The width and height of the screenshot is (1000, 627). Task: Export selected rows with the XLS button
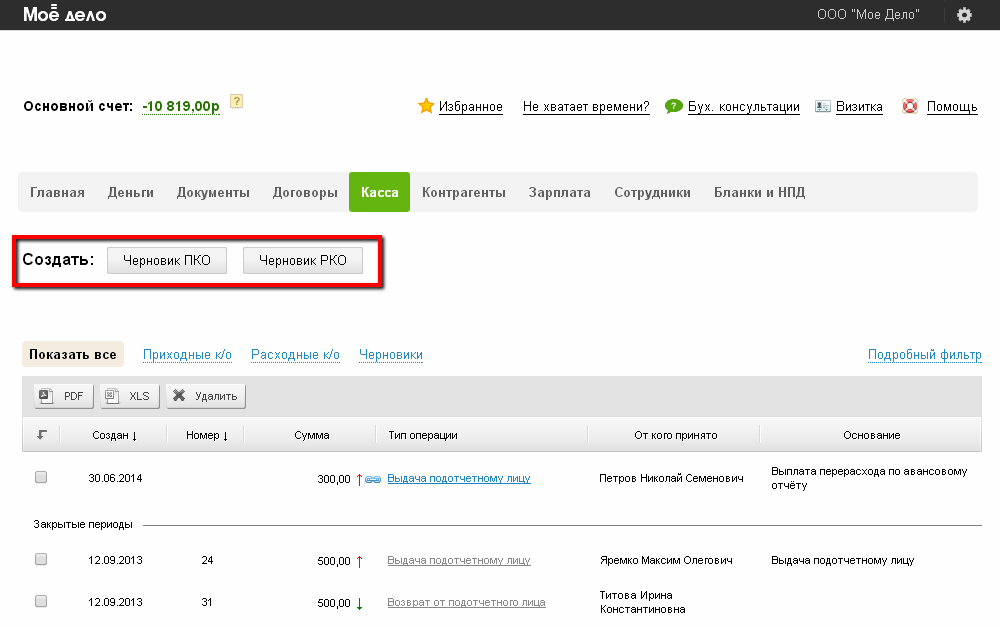click(129, 396)
